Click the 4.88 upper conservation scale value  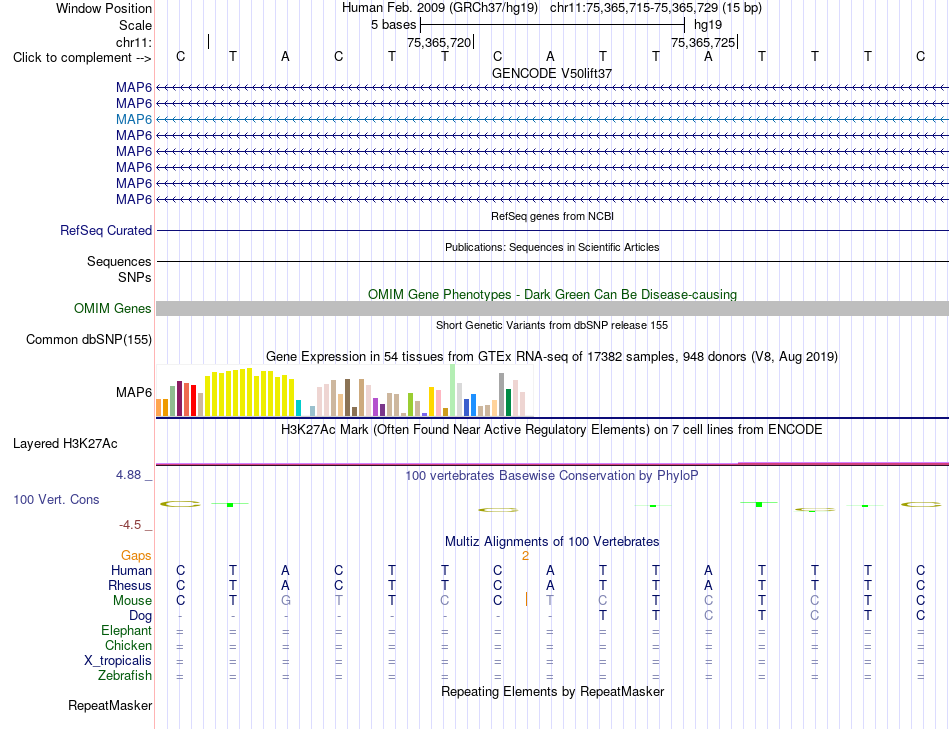coord(129,474)
